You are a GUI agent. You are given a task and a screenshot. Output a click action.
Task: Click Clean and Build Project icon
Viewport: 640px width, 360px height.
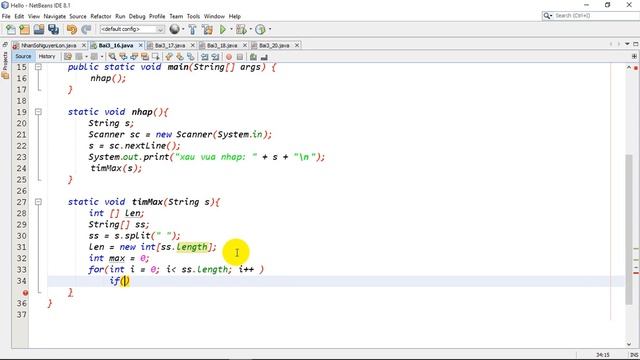point(207,29)
